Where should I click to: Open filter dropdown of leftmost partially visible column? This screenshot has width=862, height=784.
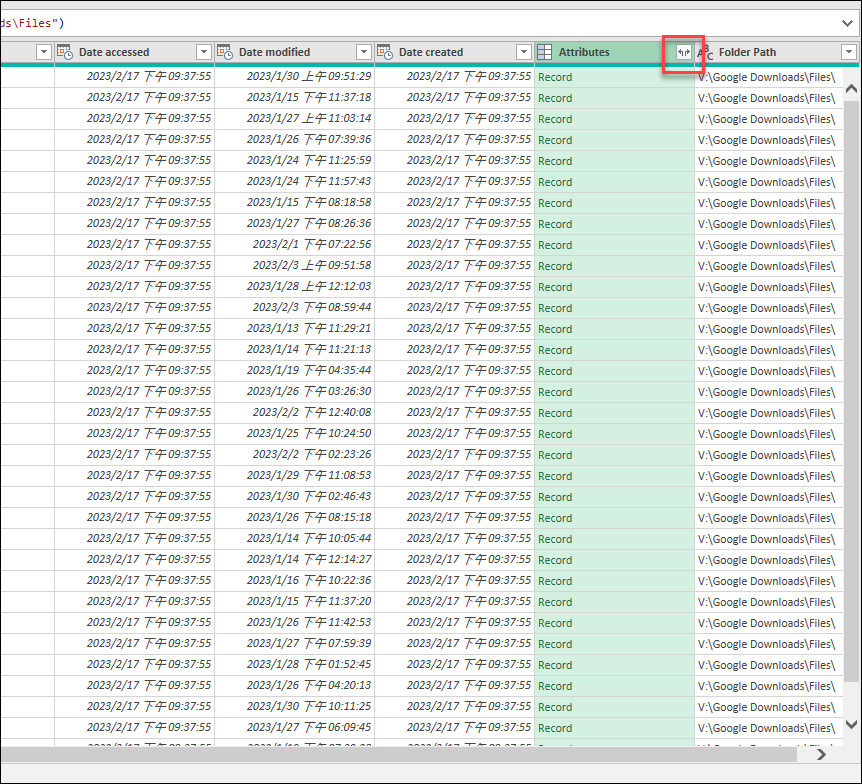(44, 52)
